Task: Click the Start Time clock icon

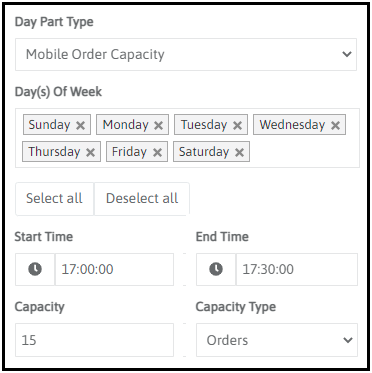Action: coord(35,269)
